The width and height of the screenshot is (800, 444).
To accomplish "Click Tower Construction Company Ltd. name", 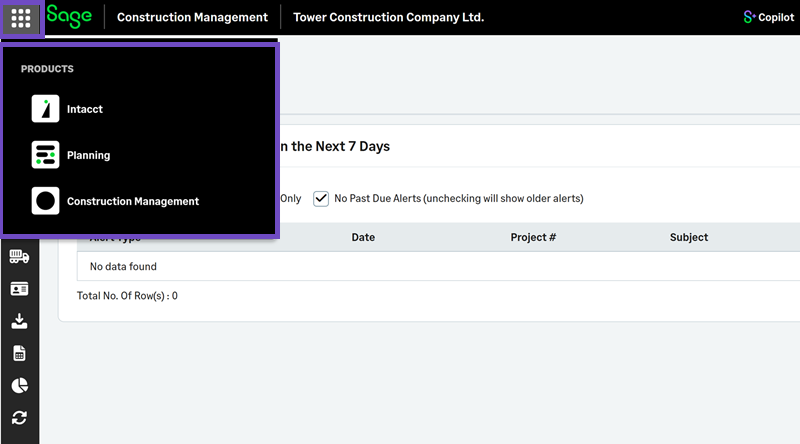I will tap(388, 17).
